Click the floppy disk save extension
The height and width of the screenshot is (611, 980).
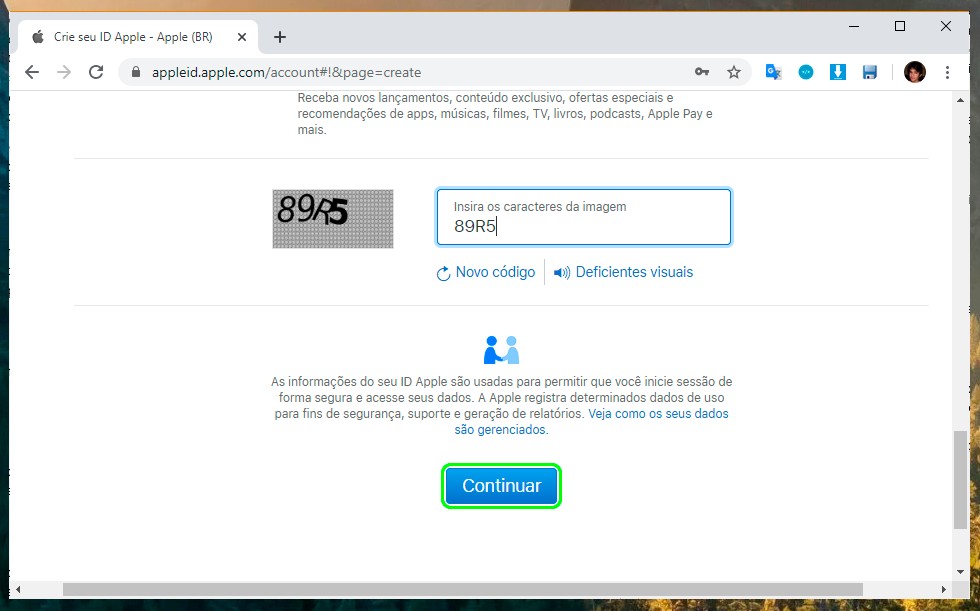870,72
